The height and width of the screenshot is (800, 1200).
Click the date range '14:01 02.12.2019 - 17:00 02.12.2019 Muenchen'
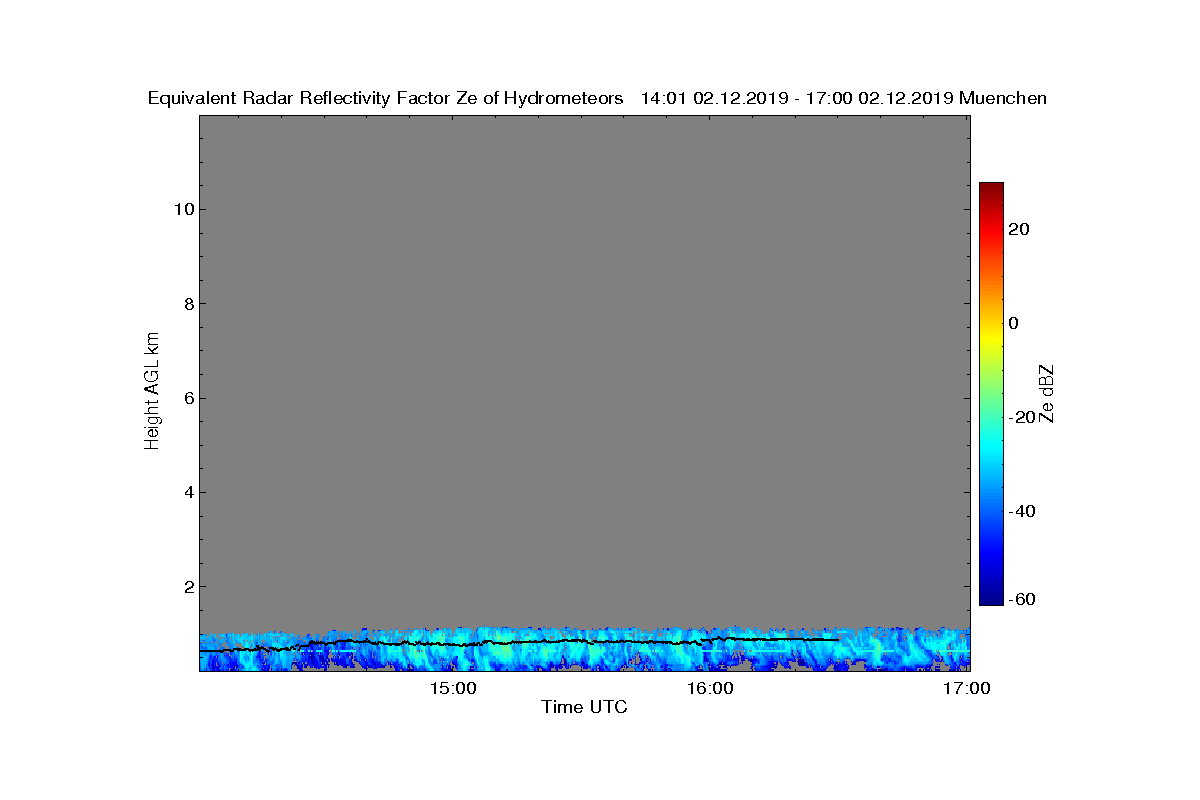point(844,99)
